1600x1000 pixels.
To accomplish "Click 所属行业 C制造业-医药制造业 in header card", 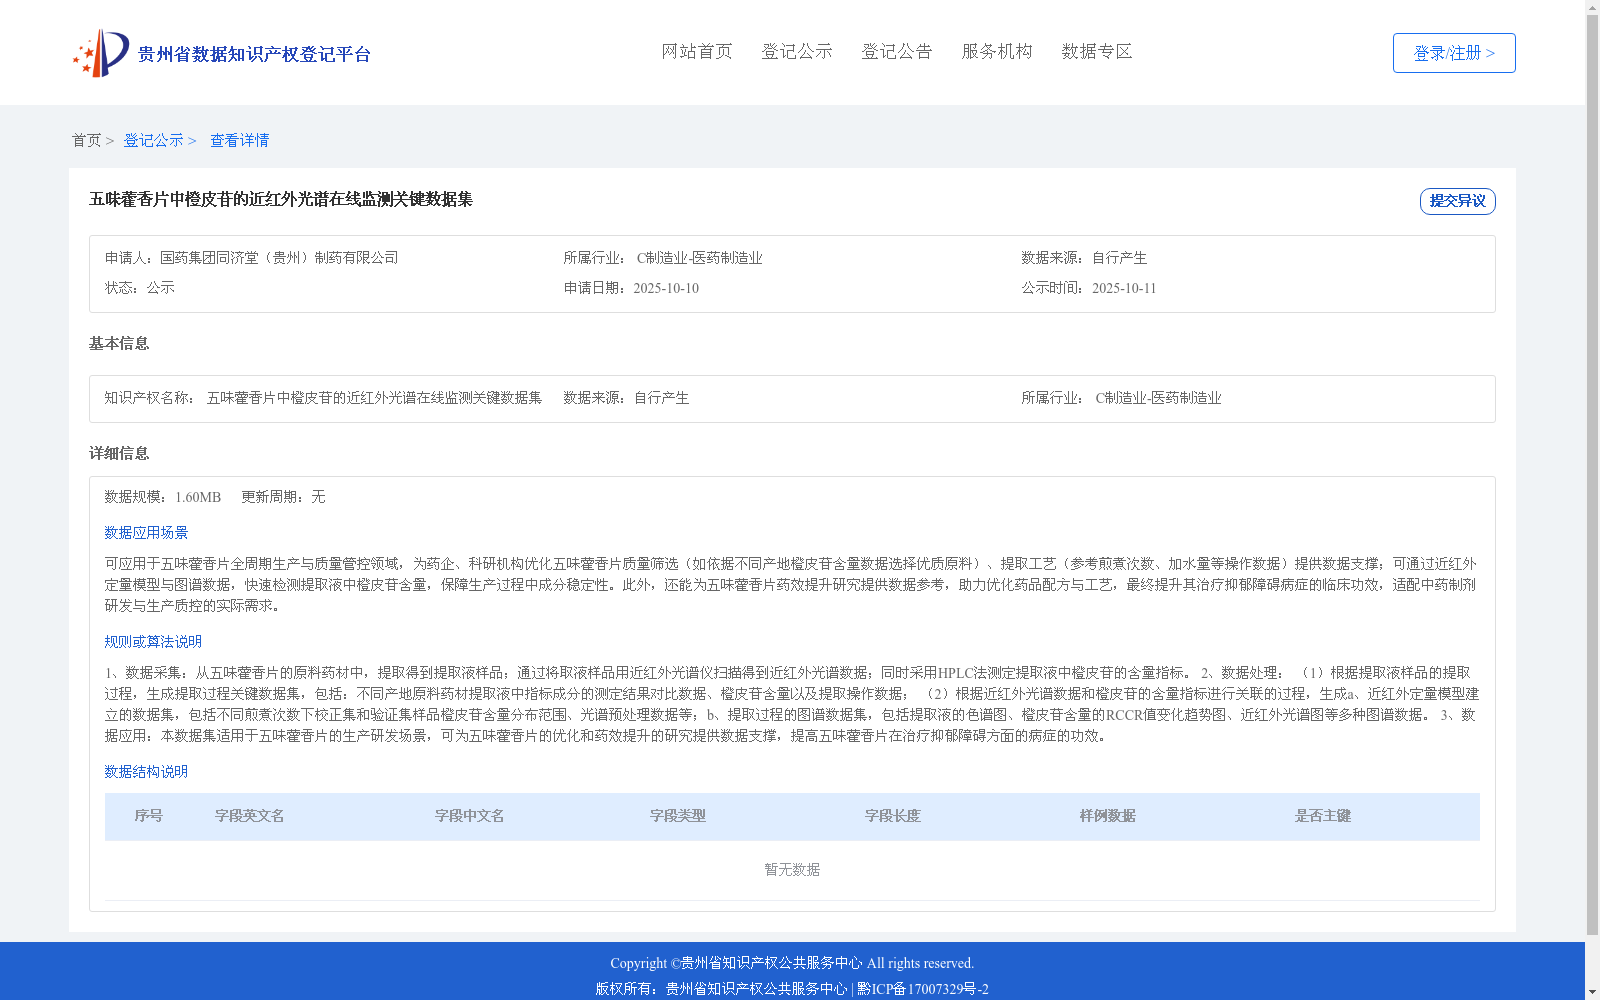I will [x=663, y=258].
